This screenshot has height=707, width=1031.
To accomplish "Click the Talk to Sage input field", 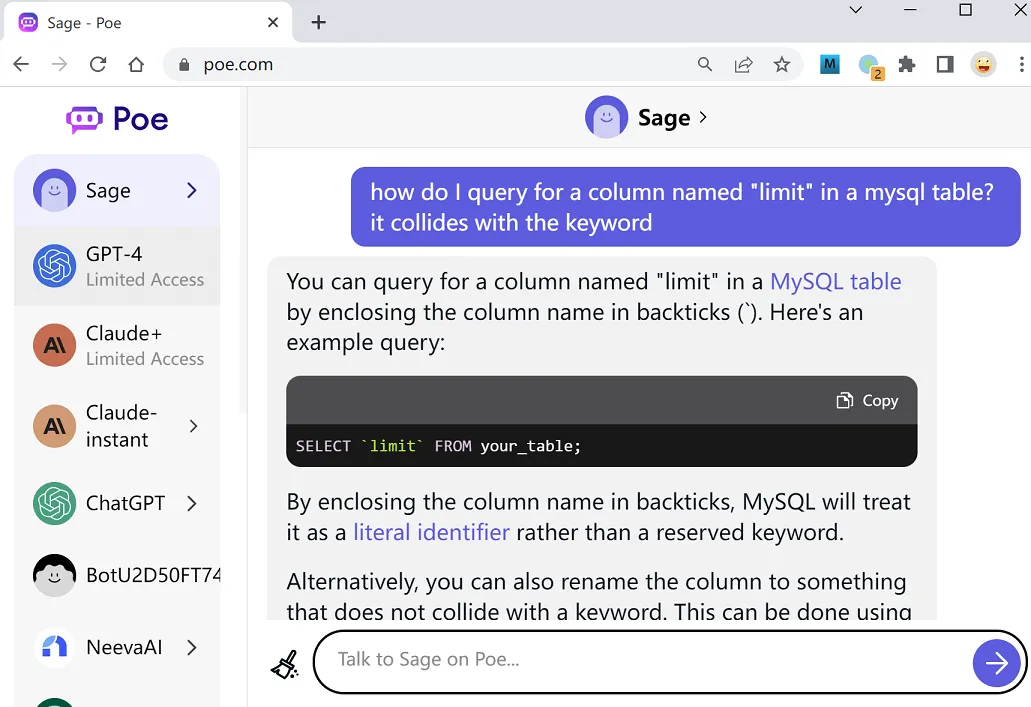I will click(x=640, y=660).
